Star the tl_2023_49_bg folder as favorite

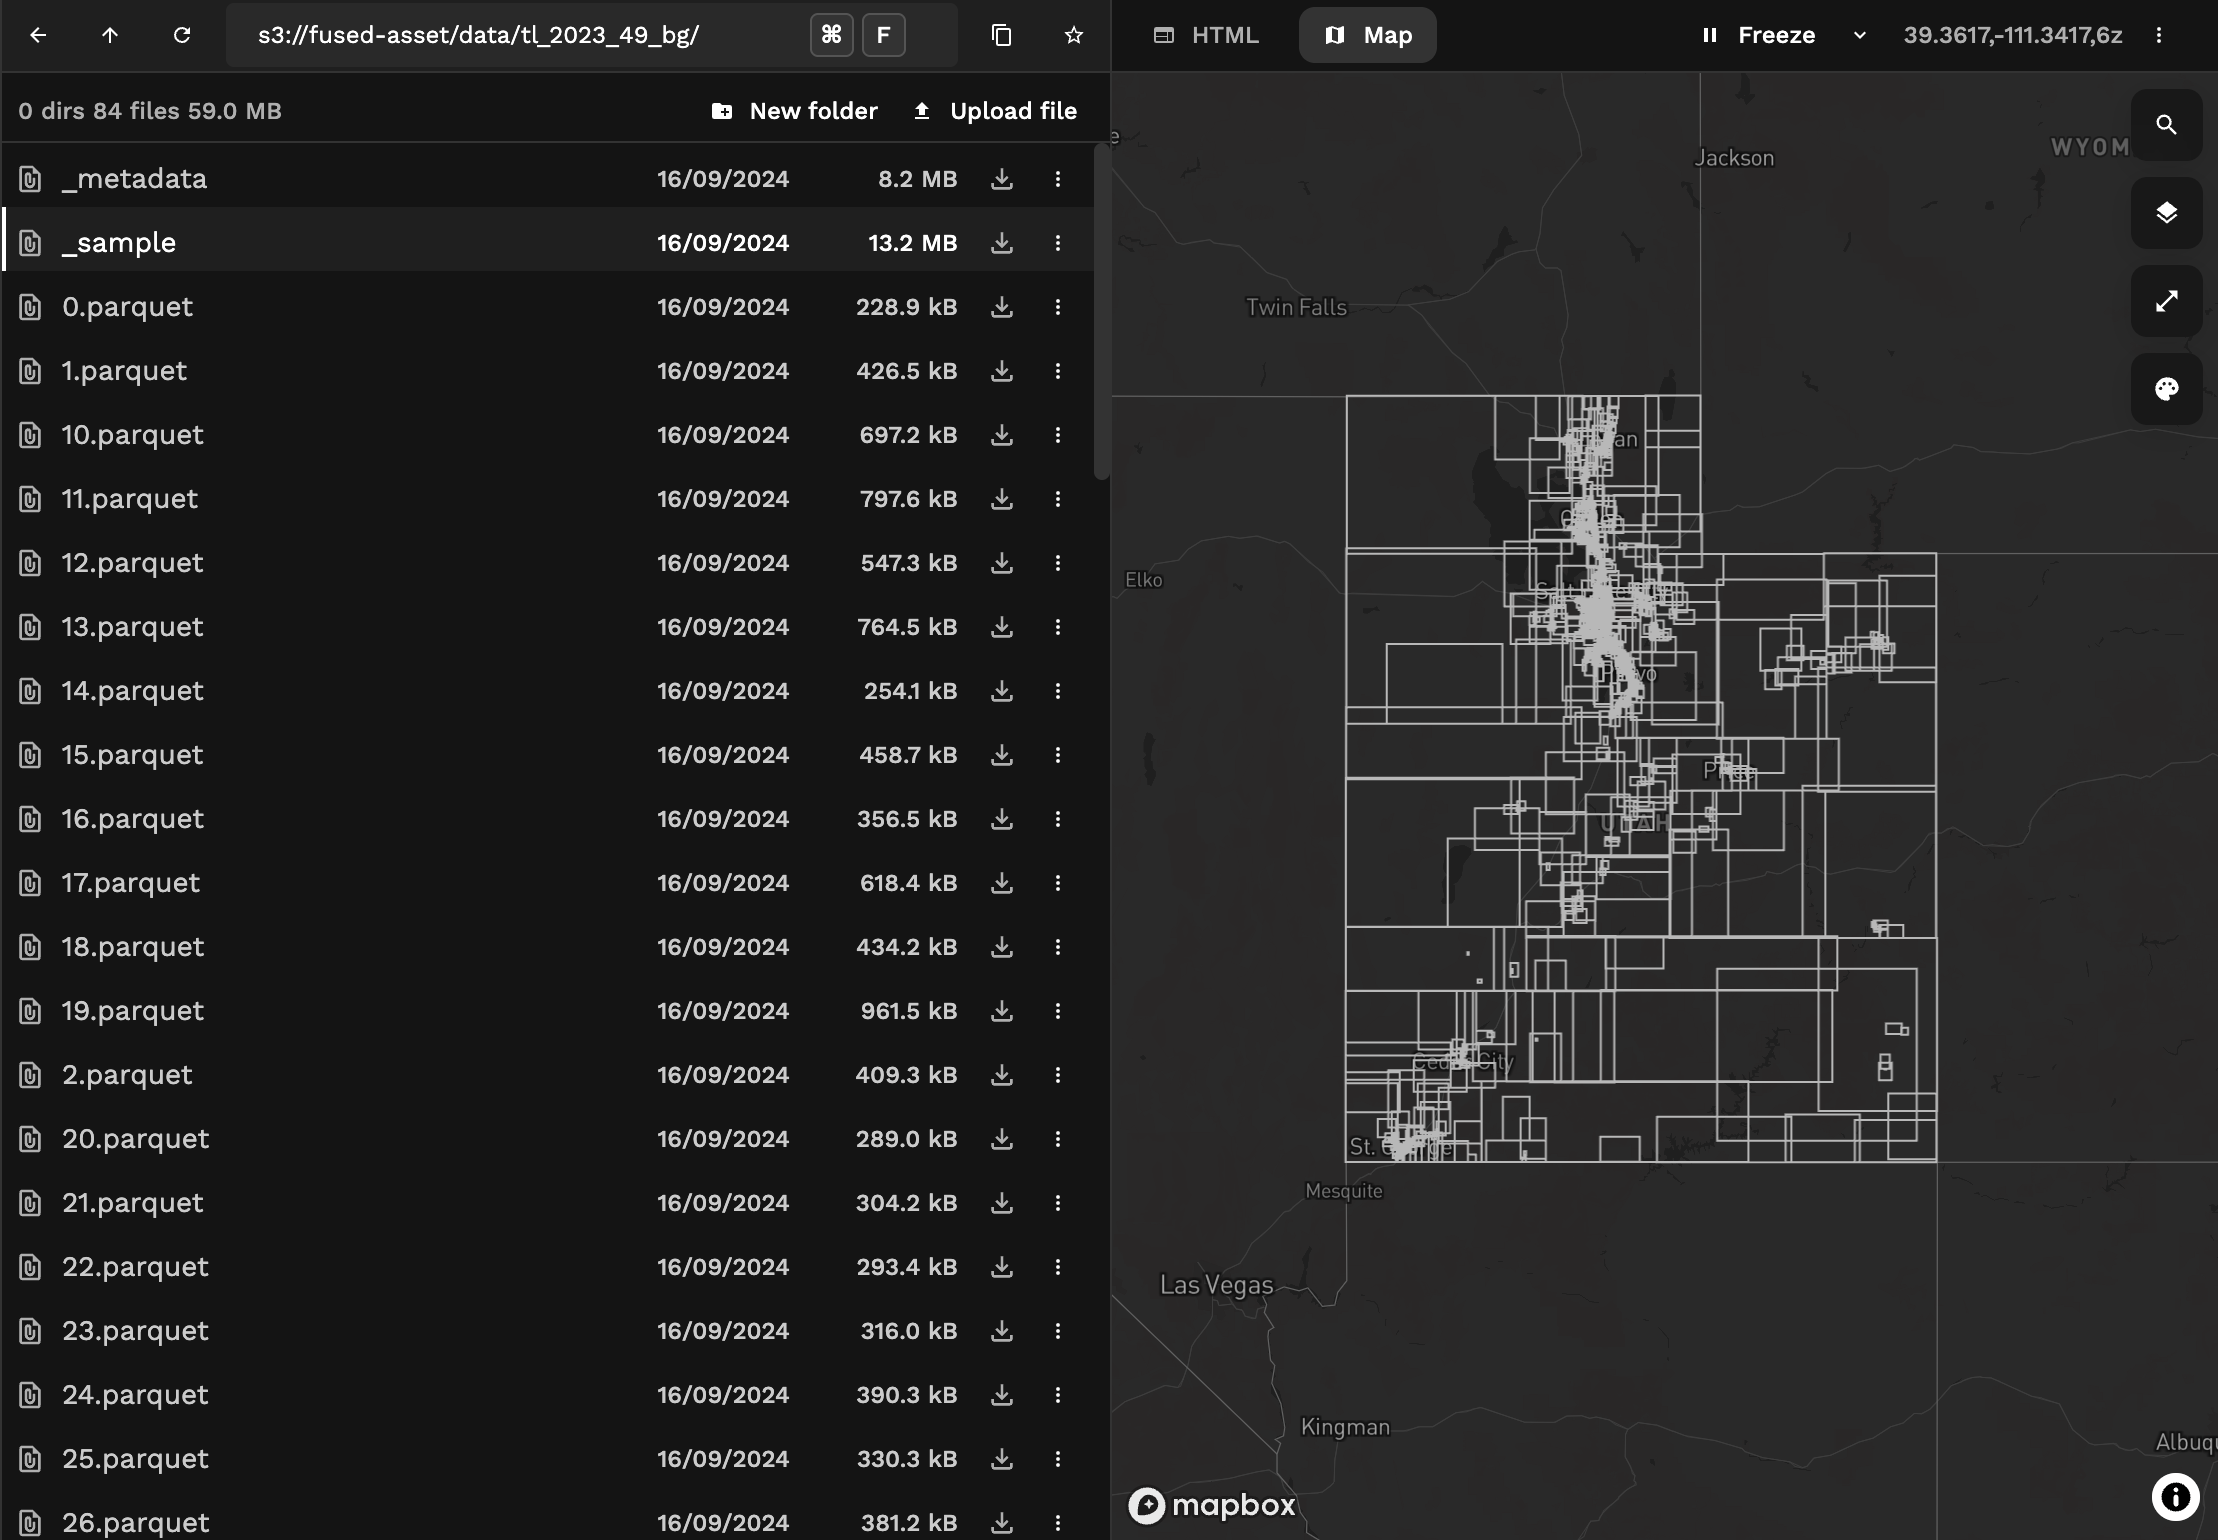coord(1074,35)
